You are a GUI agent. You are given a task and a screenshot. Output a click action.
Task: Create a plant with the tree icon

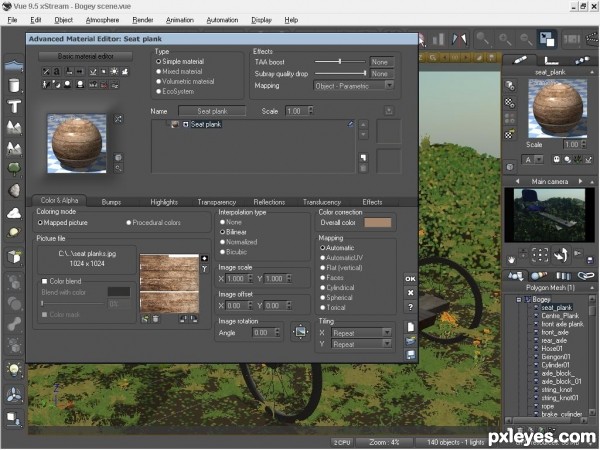tap(14, 168)
